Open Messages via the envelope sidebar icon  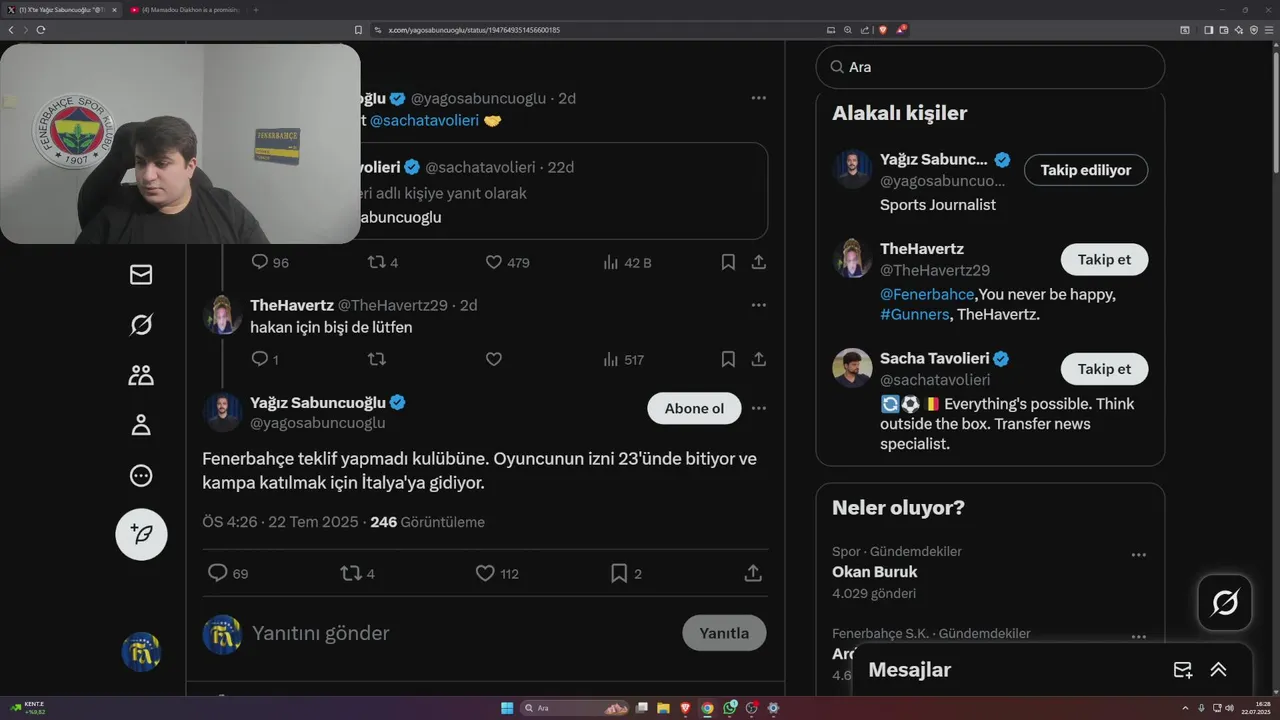pyautogui.click(x=141, y=274)
